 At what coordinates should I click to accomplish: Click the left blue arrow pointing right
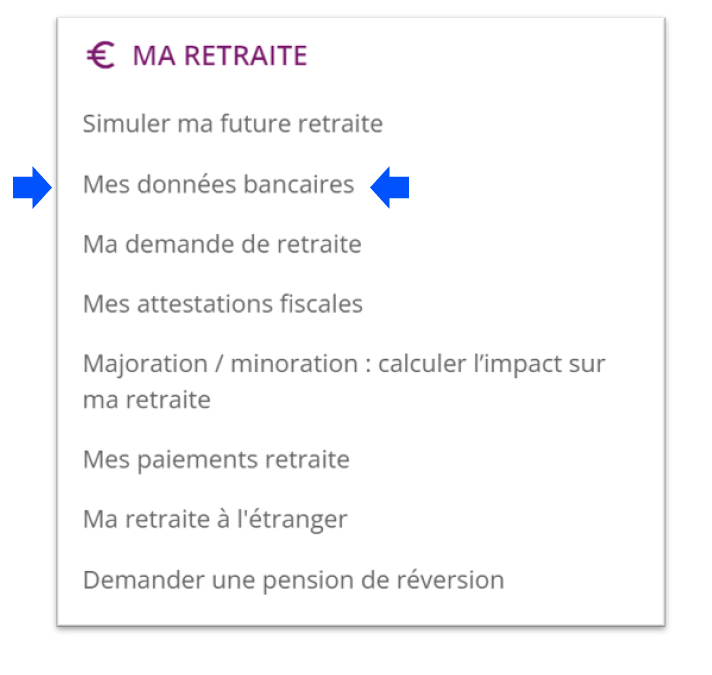coord(32,186)
